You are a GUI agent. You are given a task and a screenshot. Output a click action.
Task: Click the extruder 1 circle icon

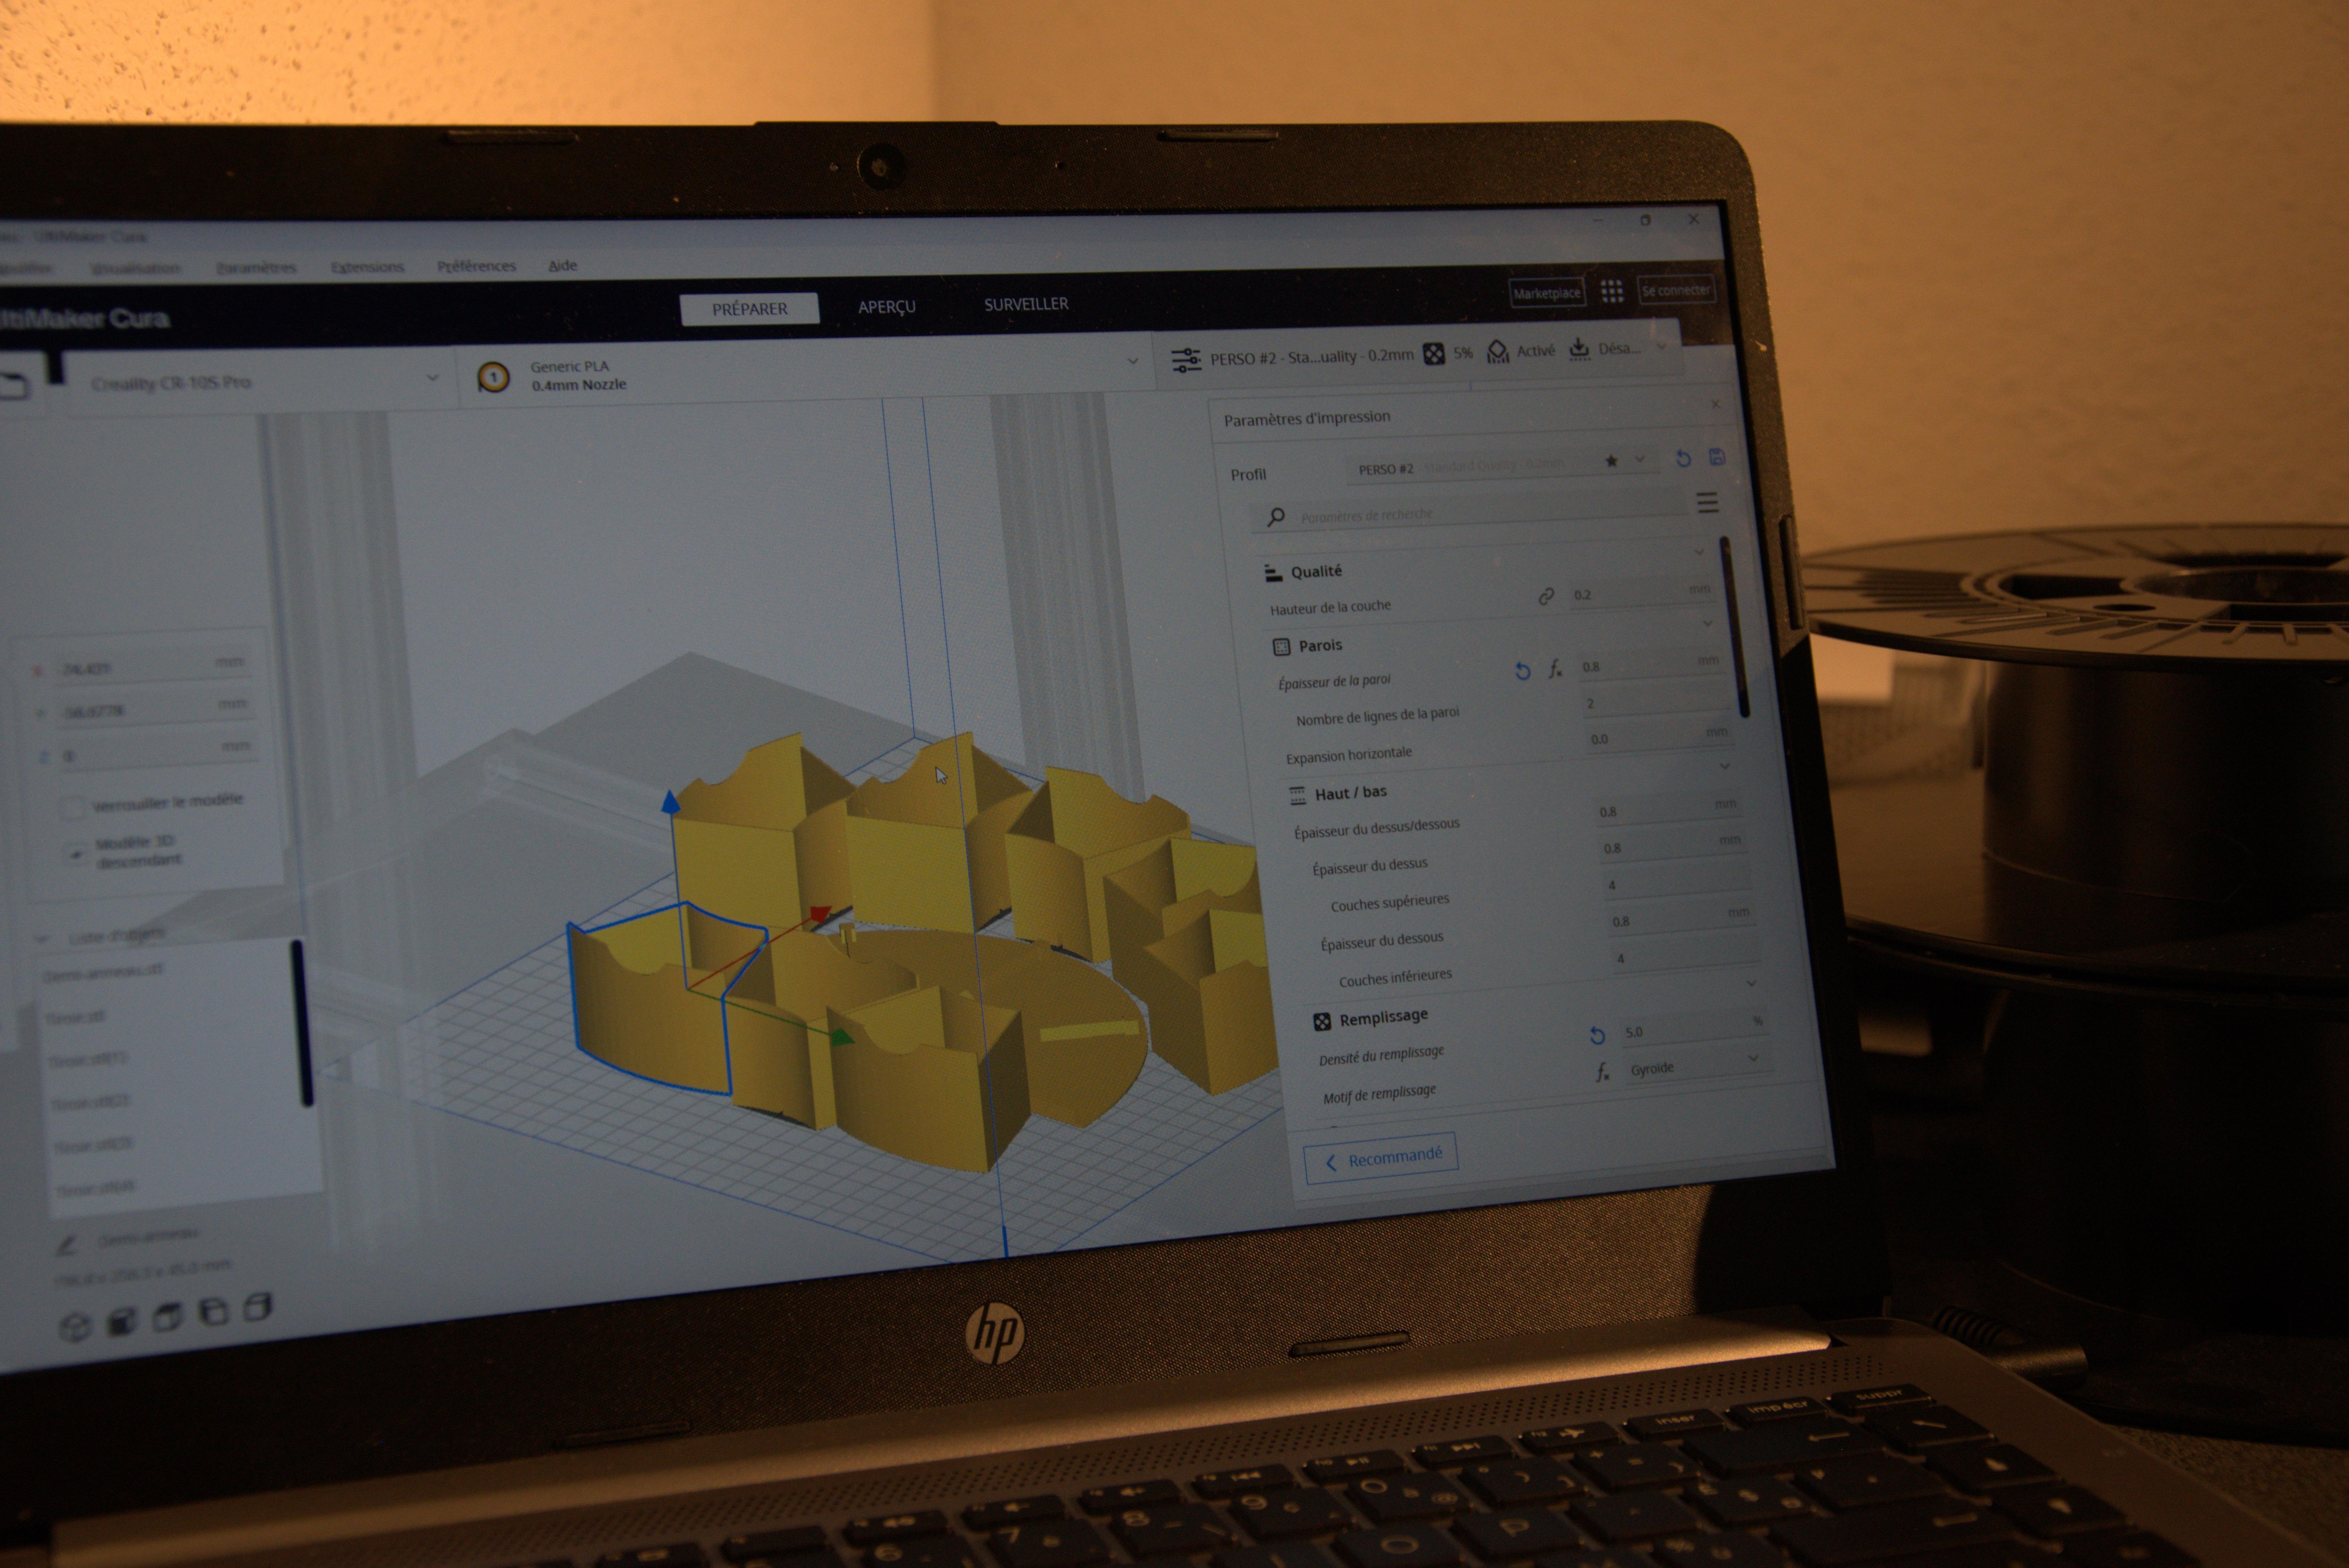tap(493, 377)
